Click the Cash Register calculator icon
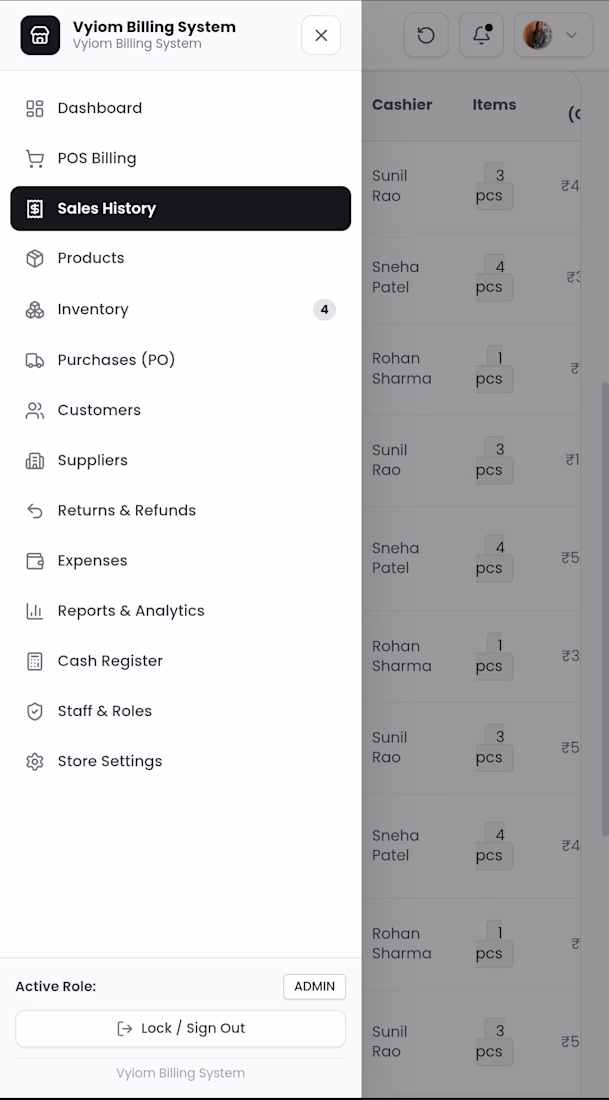This screenshot has width=609, height=1100. (x=34, y=662)
